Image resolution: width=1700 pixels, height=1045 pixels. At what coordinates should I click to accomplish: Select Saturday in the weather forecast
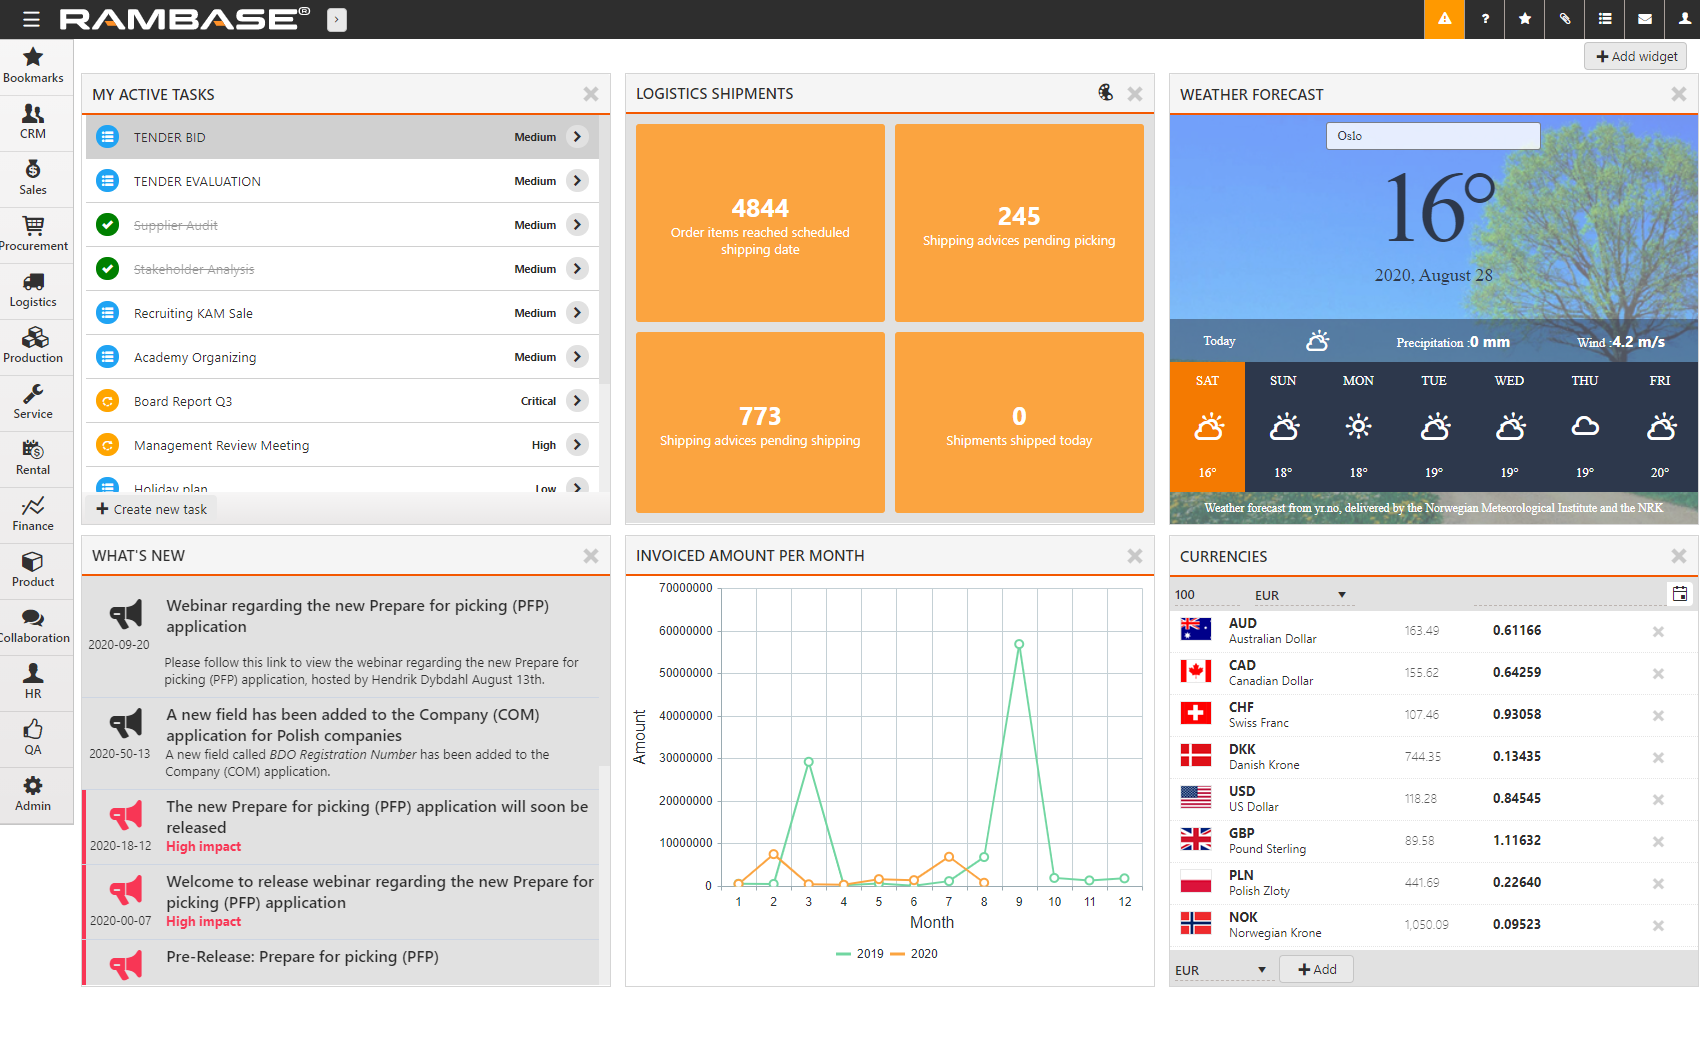pos(1207,425)
